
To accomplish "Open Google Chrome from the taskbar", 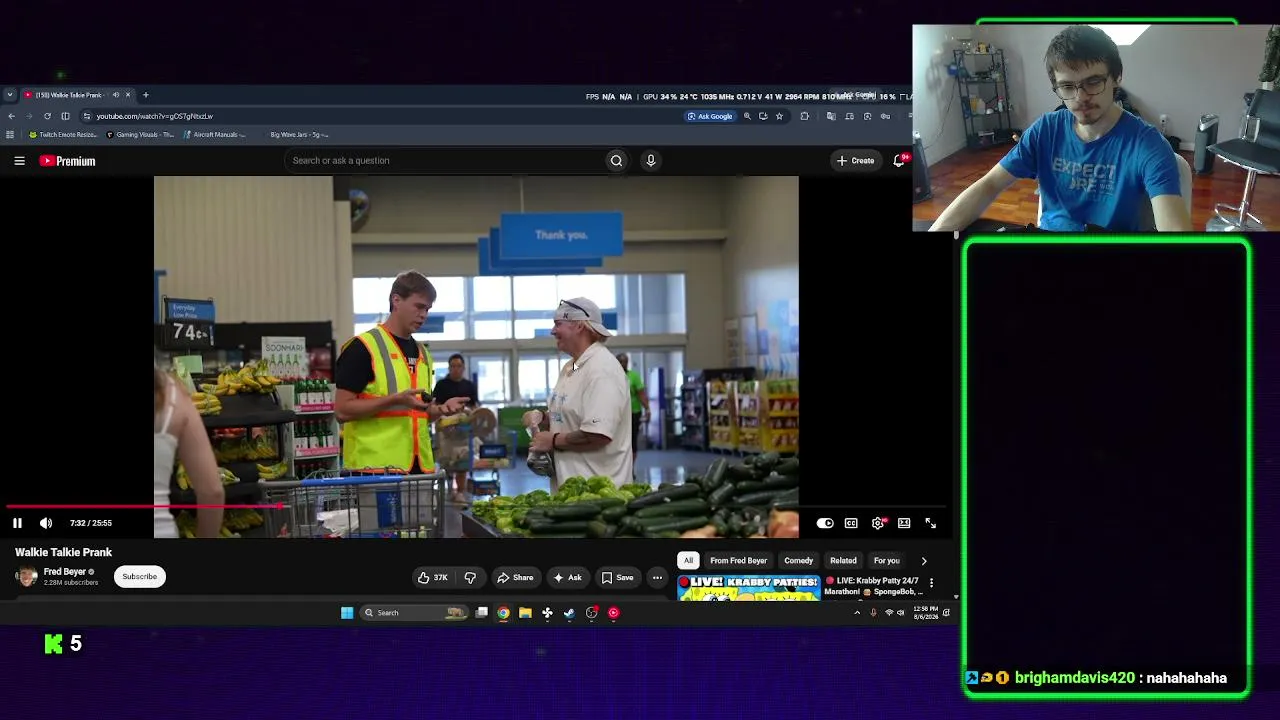I will tap(503, 613).
